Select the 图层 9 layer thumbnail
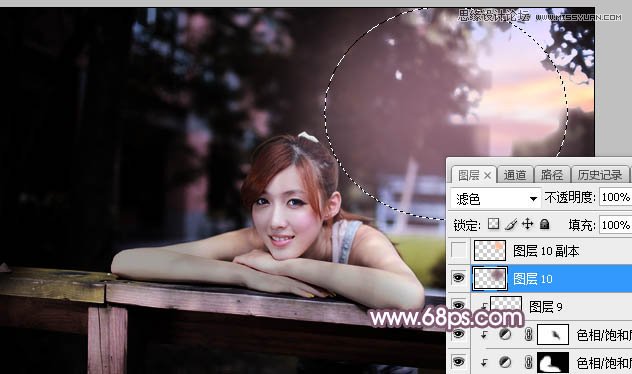 click(x=506, y=303)
